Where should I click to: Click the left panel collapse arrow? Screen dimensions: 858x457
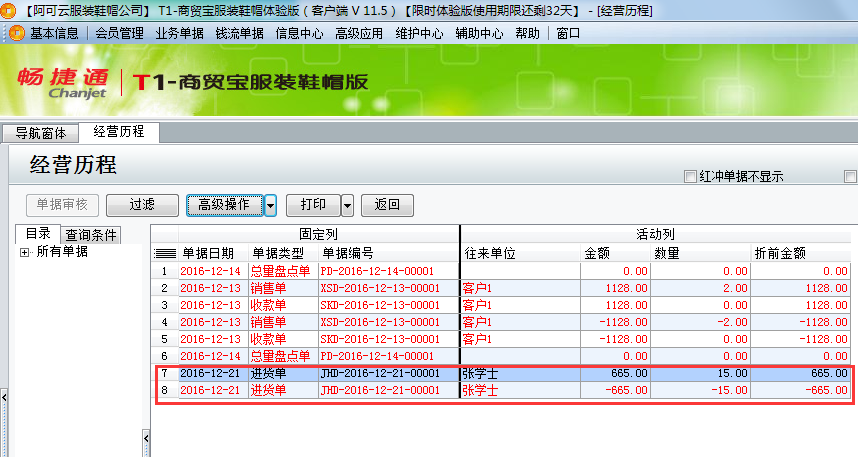coord(4,397)
